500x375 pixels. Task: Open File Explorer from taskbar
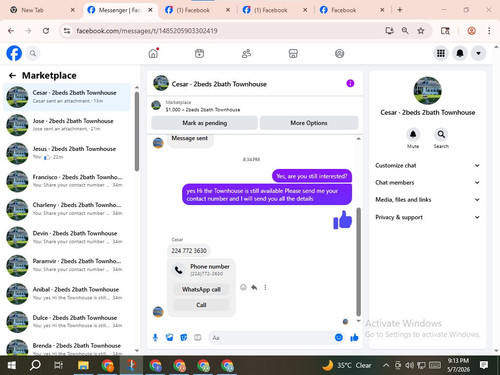[83, 366]
